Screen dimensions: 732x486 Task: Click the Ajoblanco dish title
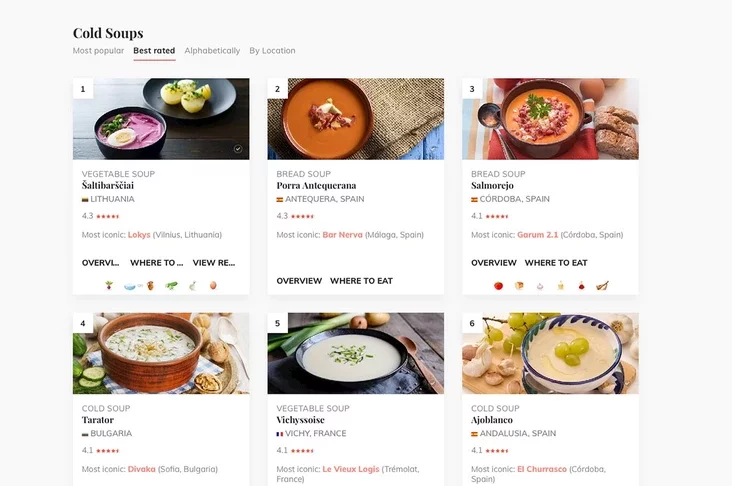pos(491,421)
